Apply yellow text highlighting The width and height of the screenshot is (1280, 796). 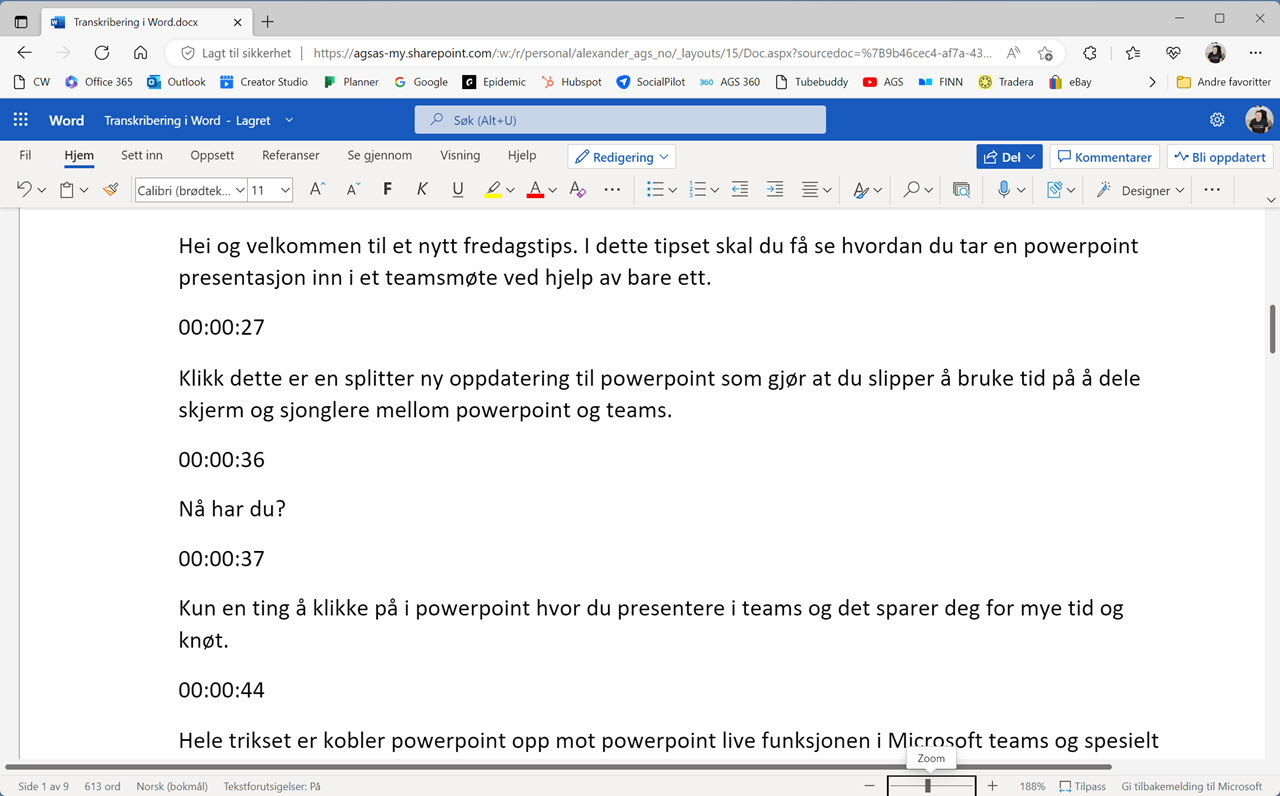click(x=495, y=189)
